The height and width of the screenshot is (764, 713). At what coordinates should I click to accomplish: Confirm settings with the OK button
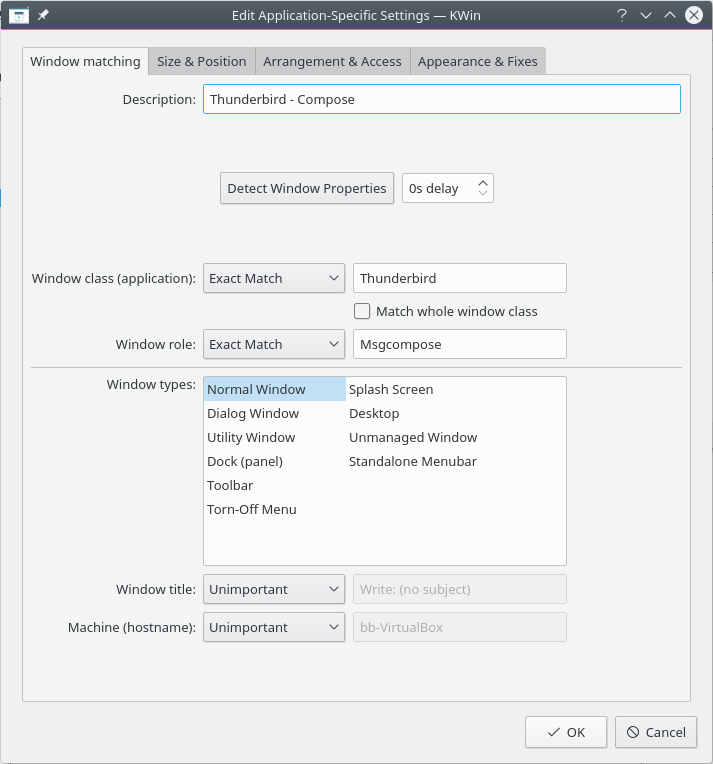[565, 732]
